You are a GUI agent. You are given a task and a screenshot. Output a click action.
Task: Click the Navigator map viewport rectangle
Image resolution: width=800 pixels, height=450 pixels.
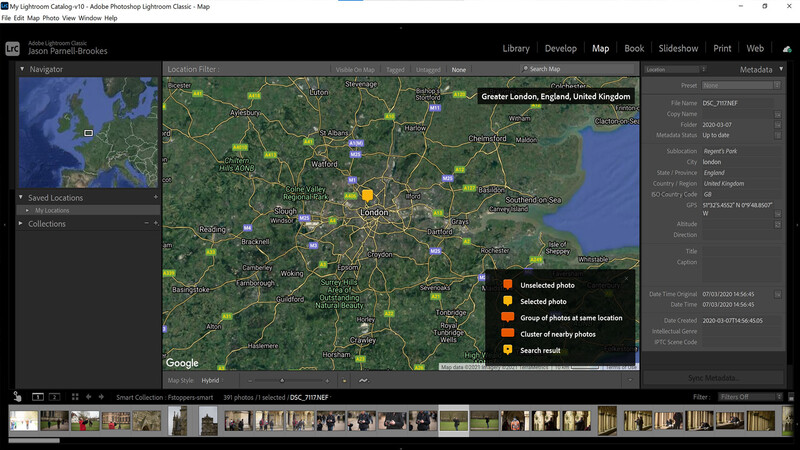click(88, 133)
